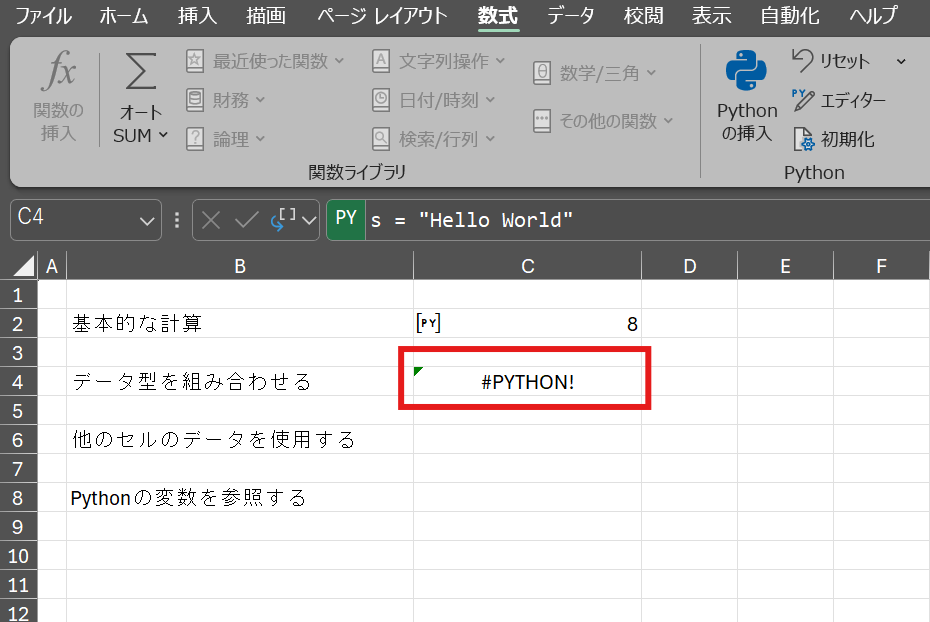This screenshot has width=930, height=622.
Task: Confirm entry with formula bar checkmark
Action: click(246, 220)
